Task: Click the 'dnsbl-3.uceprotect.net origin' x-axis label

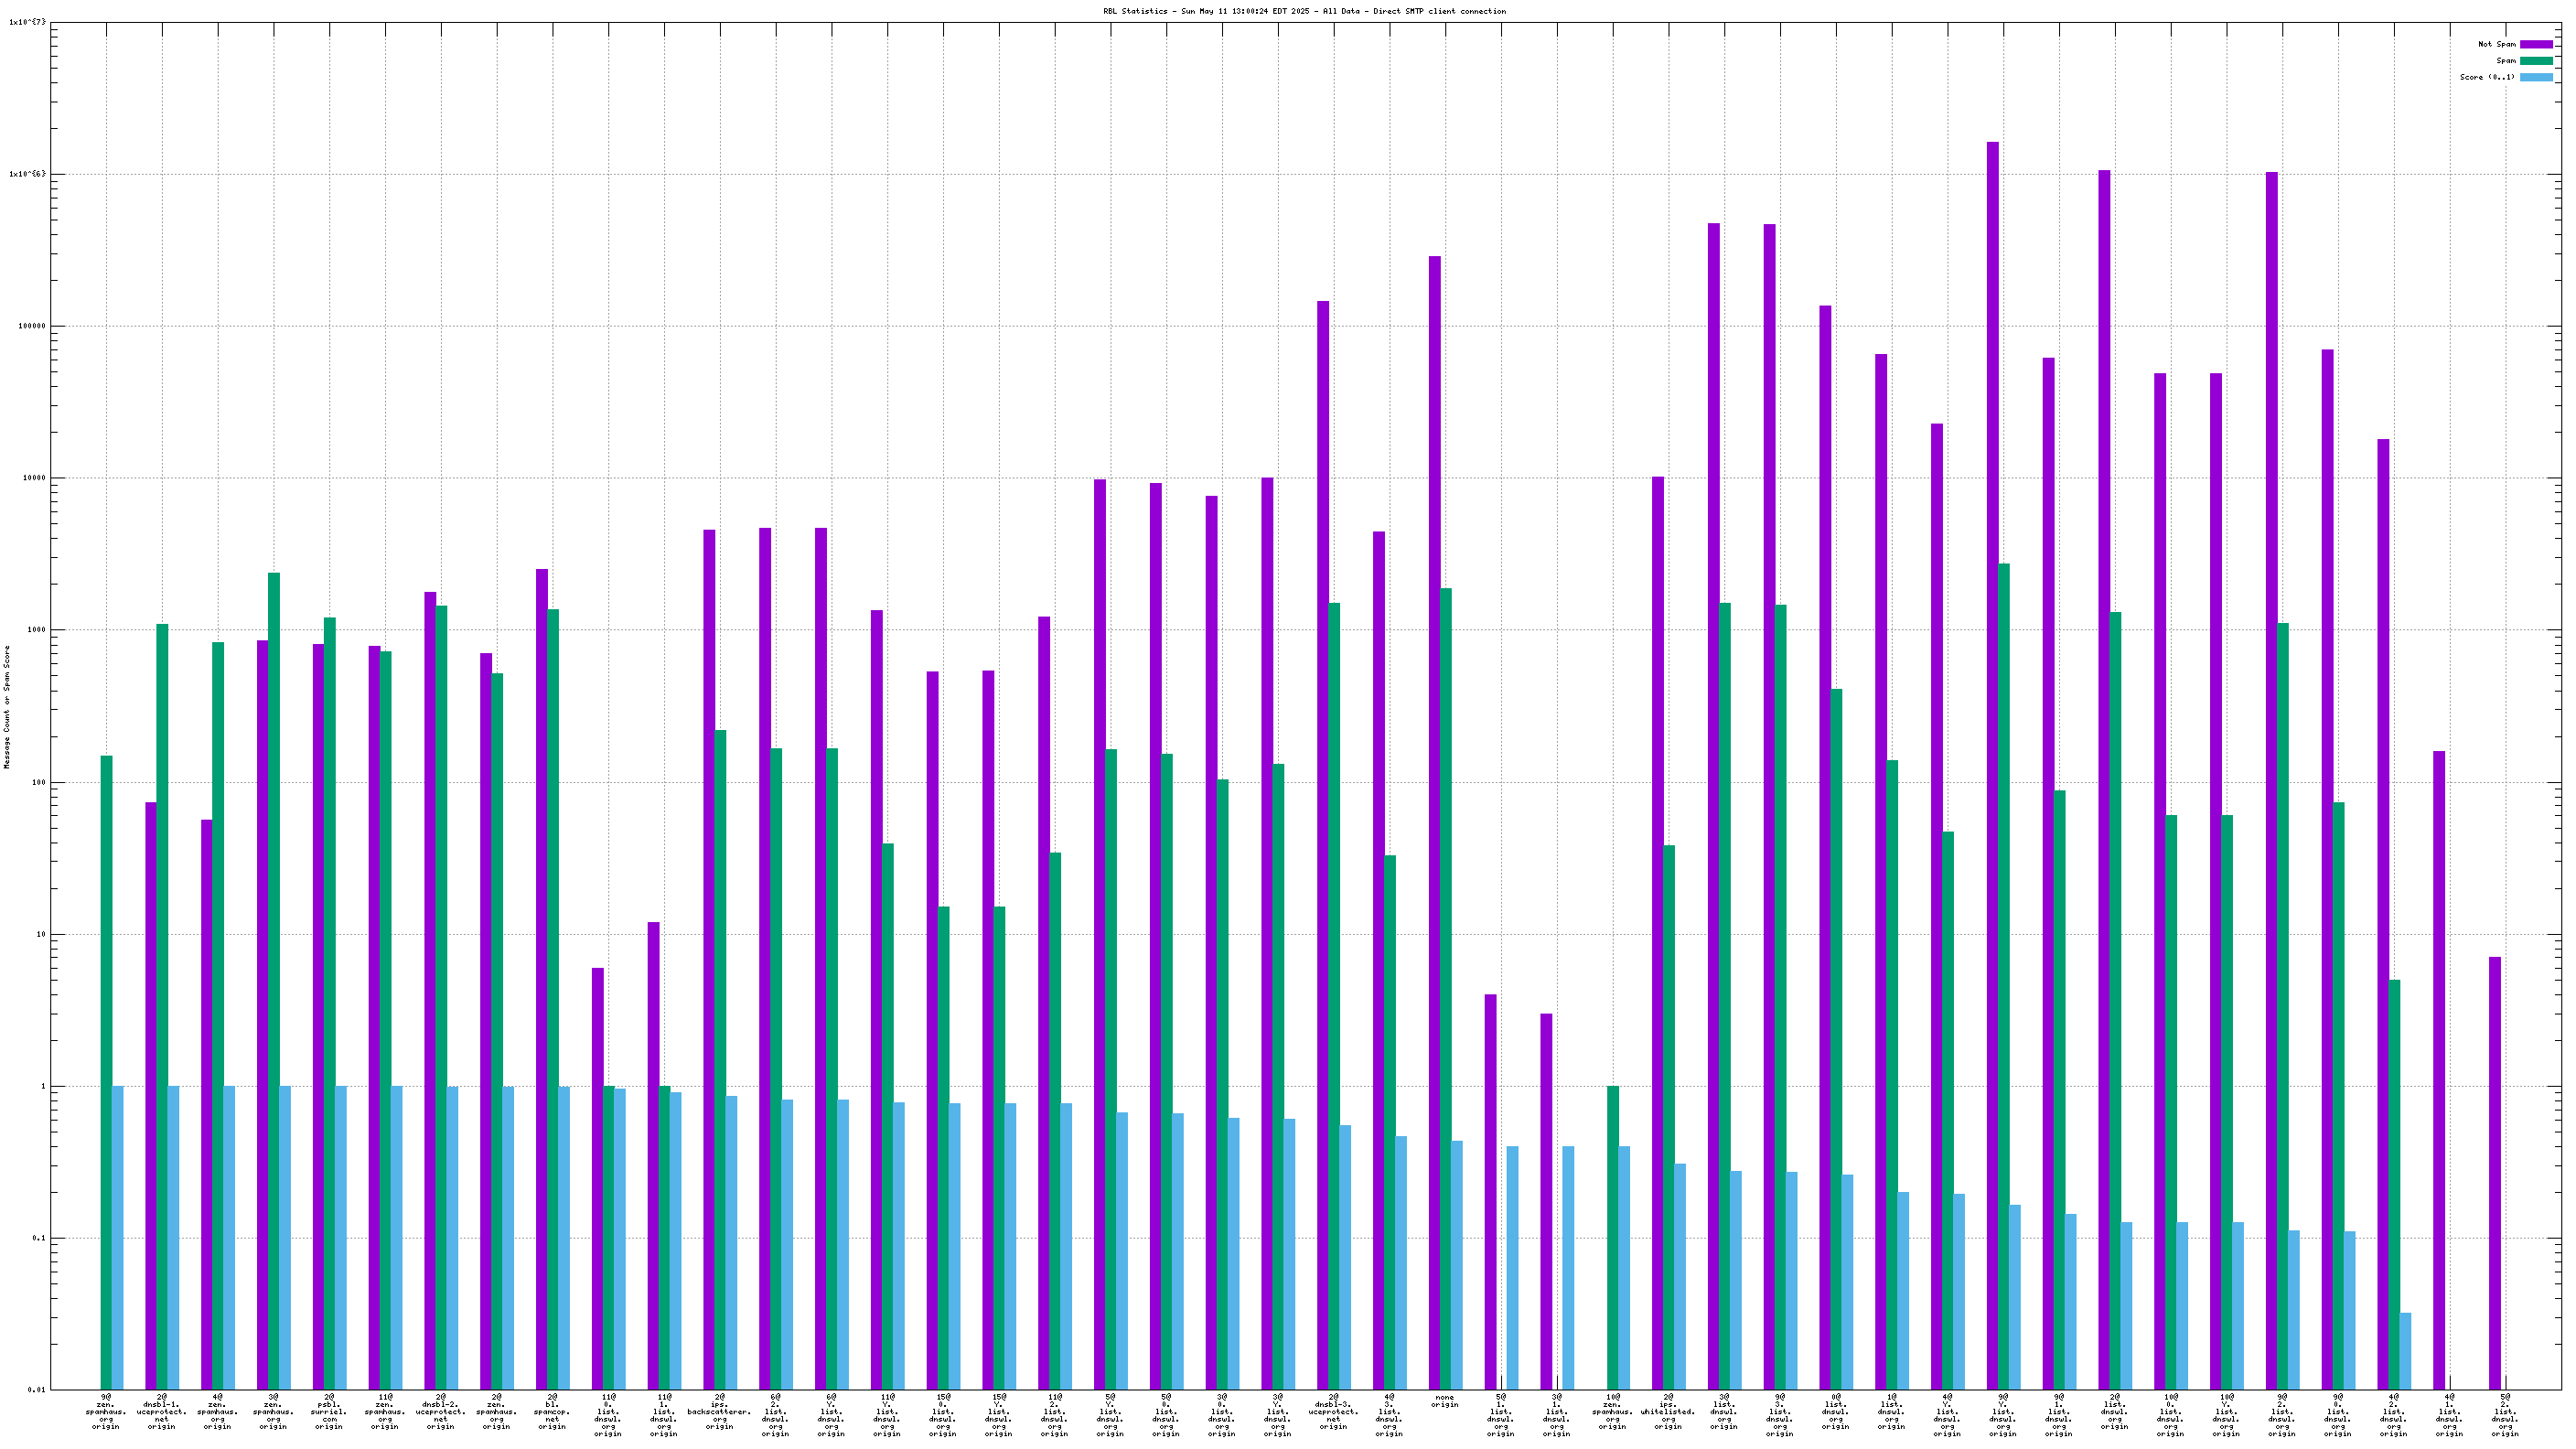Action: pyautogui.click(x=1333, y=1411)
